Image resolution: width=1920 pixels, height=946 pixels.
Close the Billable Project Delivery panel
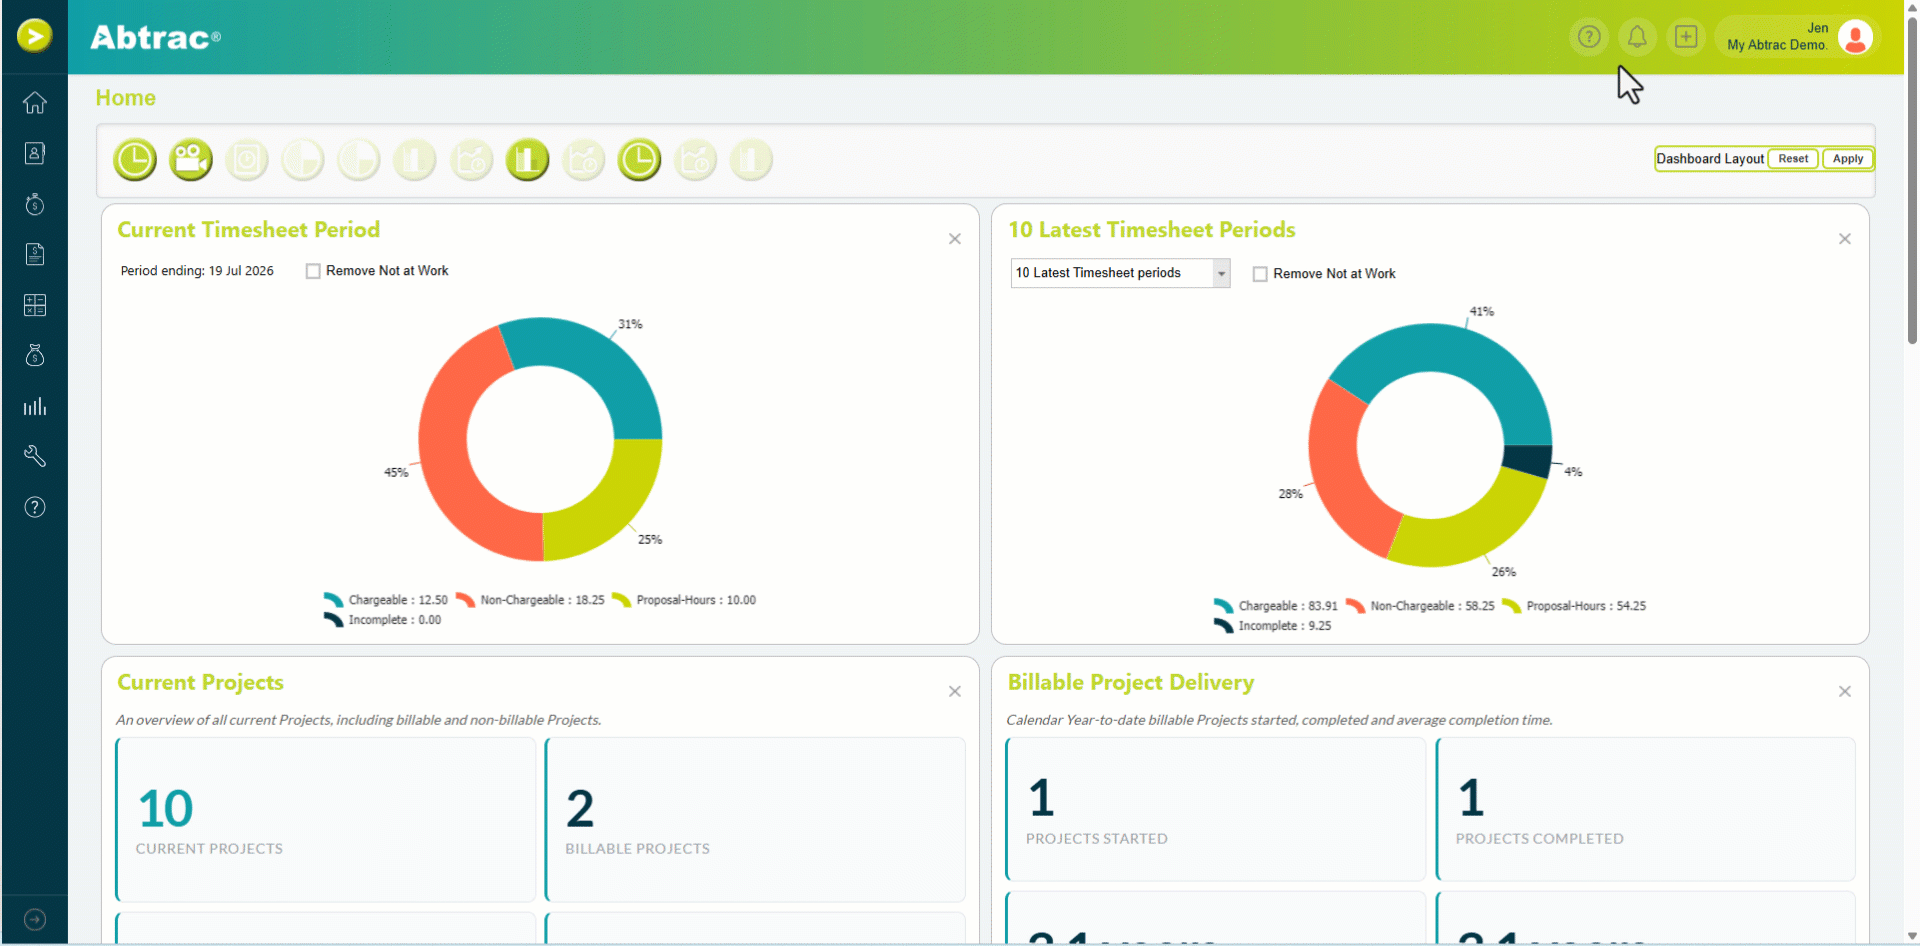tap(1845, 692)
